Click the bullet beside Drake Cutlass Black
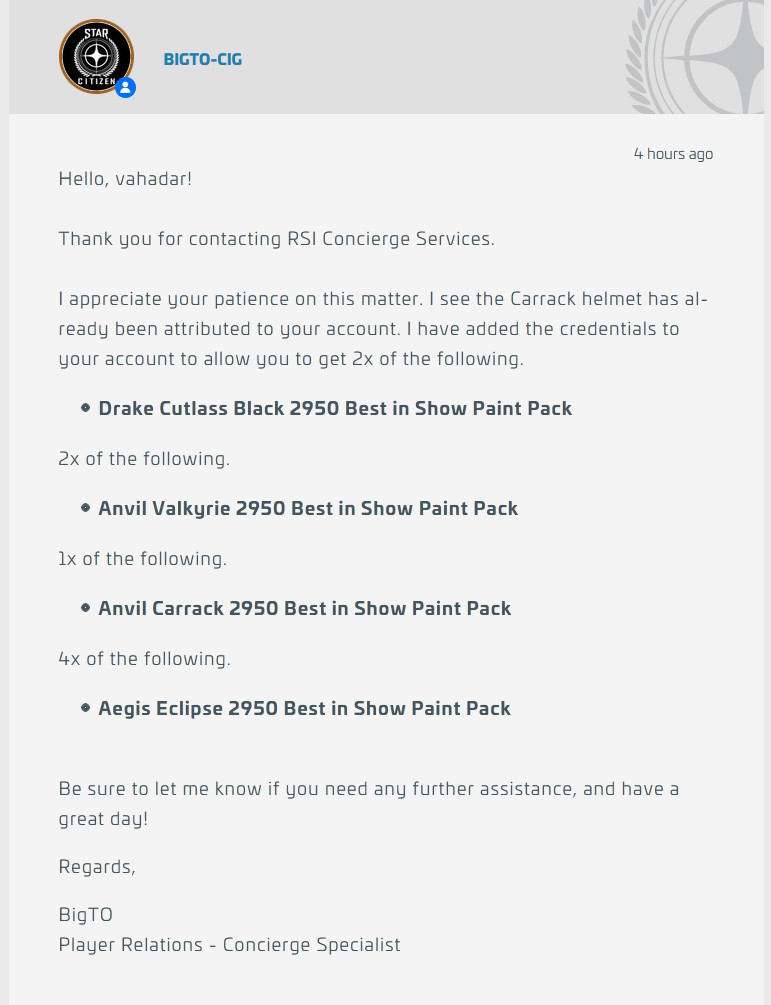This screenshot has height=1005, width=771. click(86, 408)
